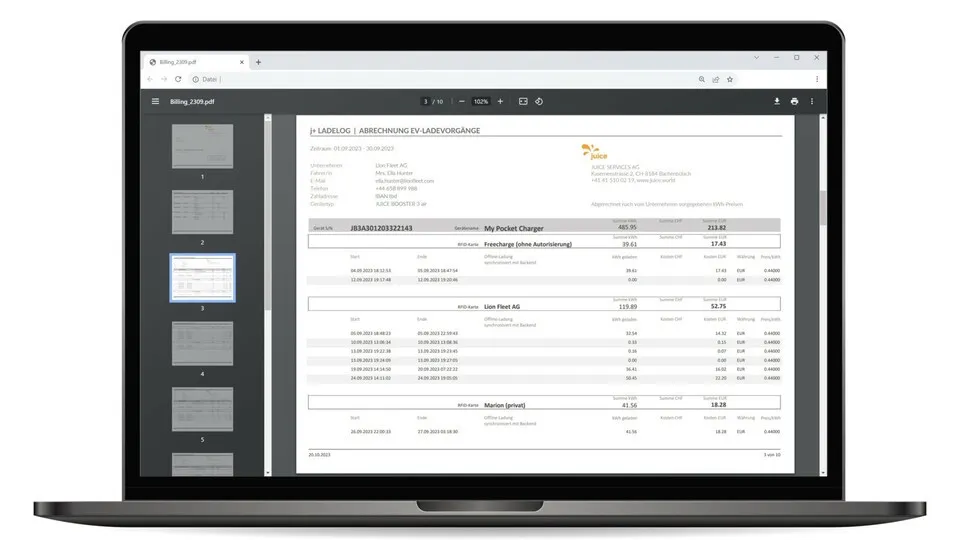Go back with the browser back arrow
The width and height of the screenshot is (960, 540).
pyautogui.click(x=150, y=79)
